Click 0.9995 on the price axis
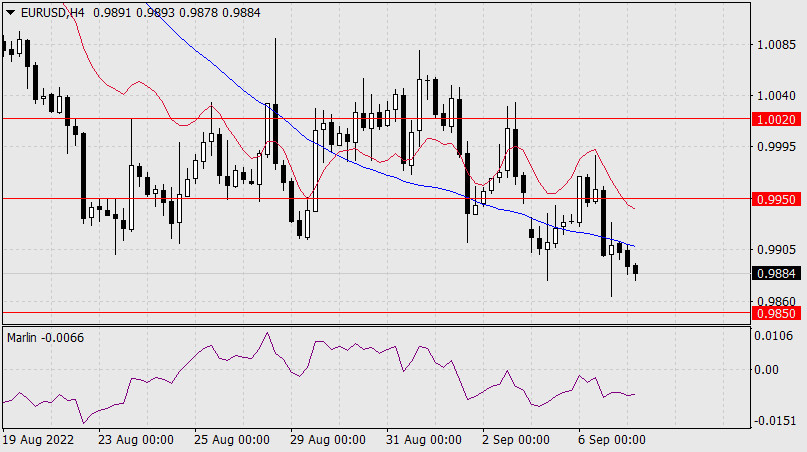 coord(777,147)
